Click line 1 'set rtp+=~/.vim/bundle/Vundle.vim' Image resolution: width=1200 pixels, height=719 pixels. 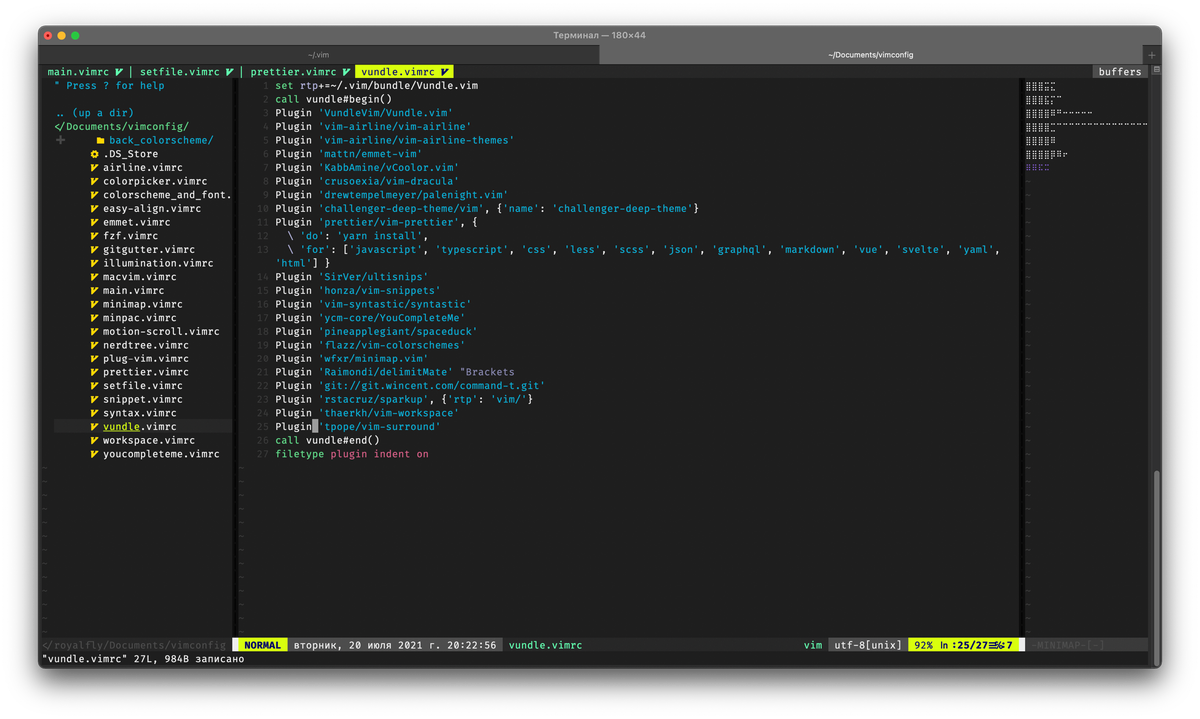pyautogui.click(x=377, y=86)
